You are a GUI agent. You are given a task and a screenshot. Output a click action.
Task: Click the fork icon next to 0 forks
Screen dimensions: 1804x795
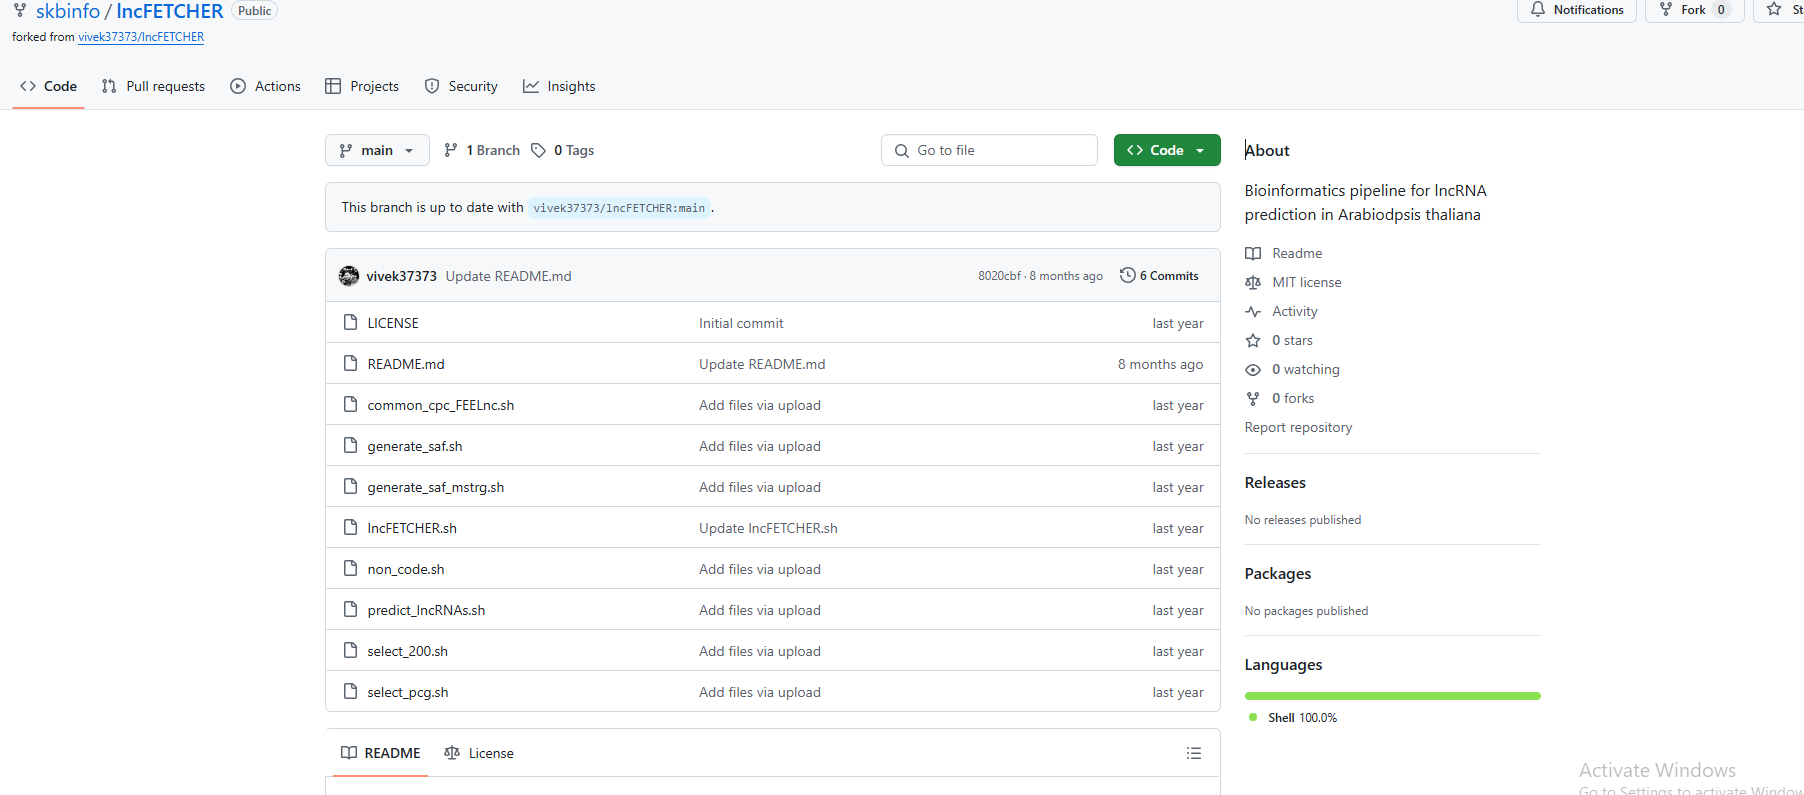1253,398
